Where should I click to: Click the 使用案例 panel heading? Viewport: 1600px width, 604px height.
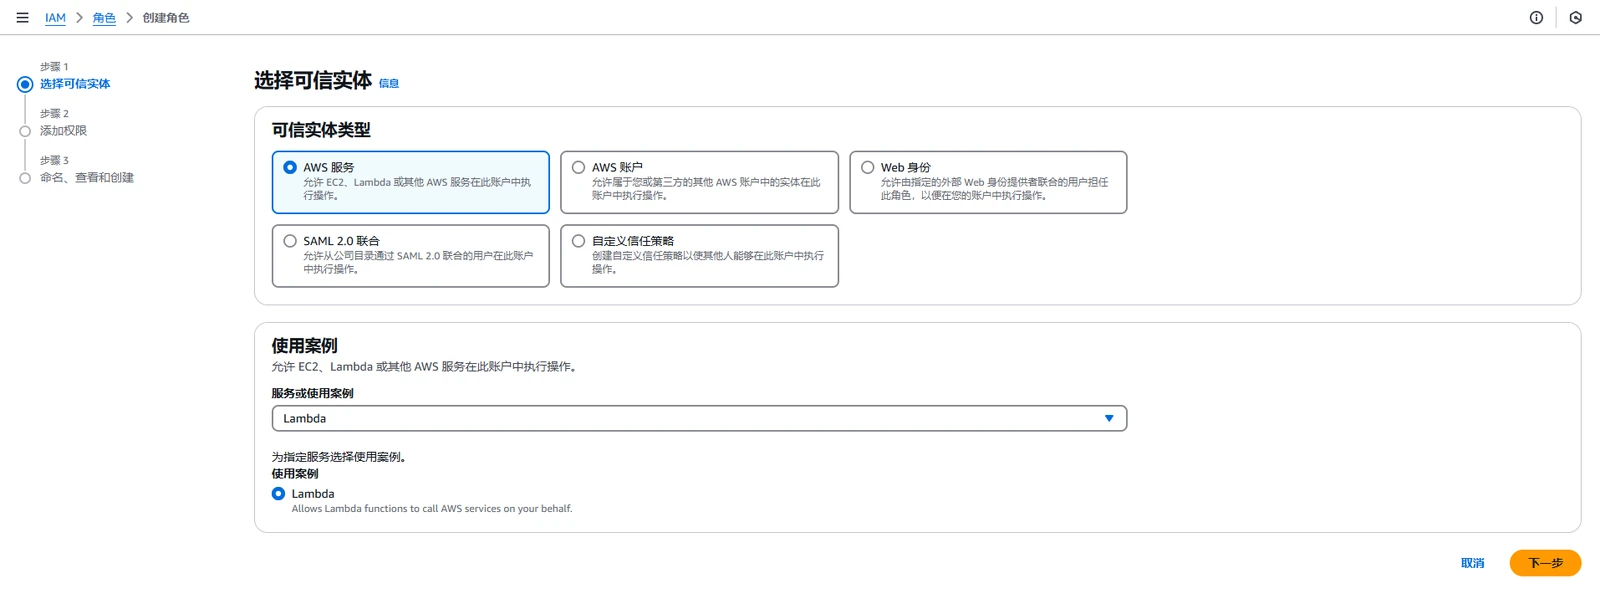tap(304, 346)
